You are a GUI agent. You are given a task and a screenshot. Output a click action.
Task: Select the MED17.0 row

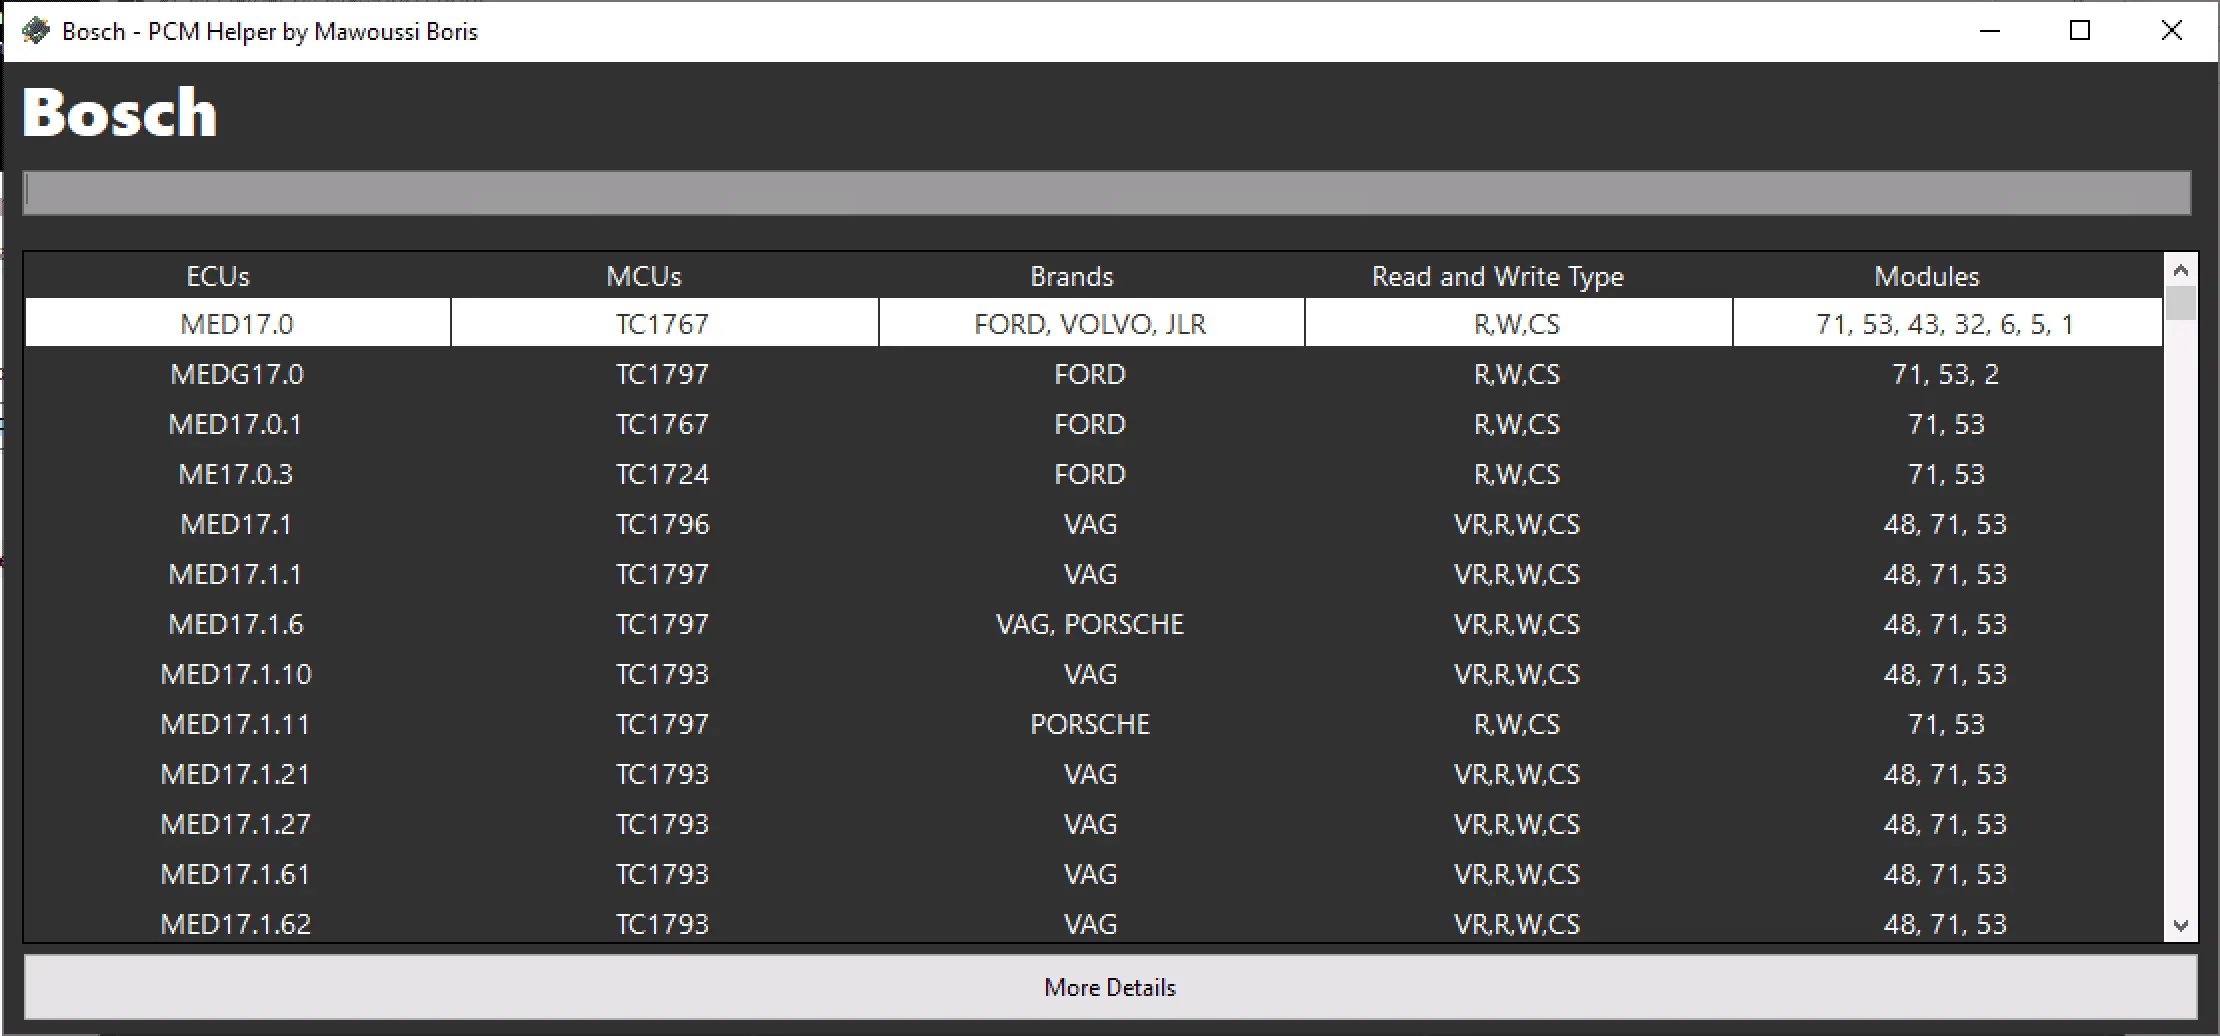click(1094, 323)
